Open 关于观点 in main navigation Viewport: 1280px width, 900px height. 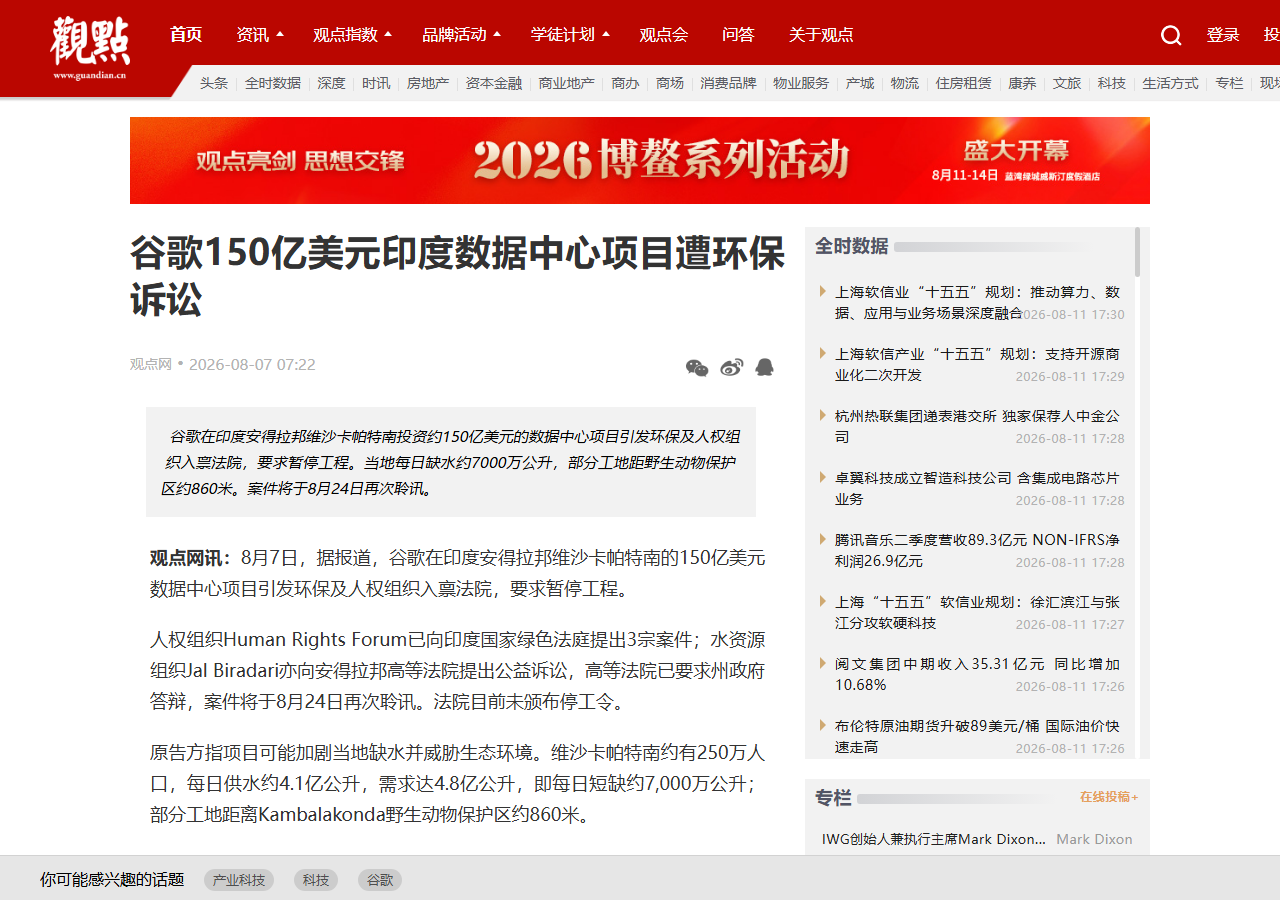(x=821, y=35)
